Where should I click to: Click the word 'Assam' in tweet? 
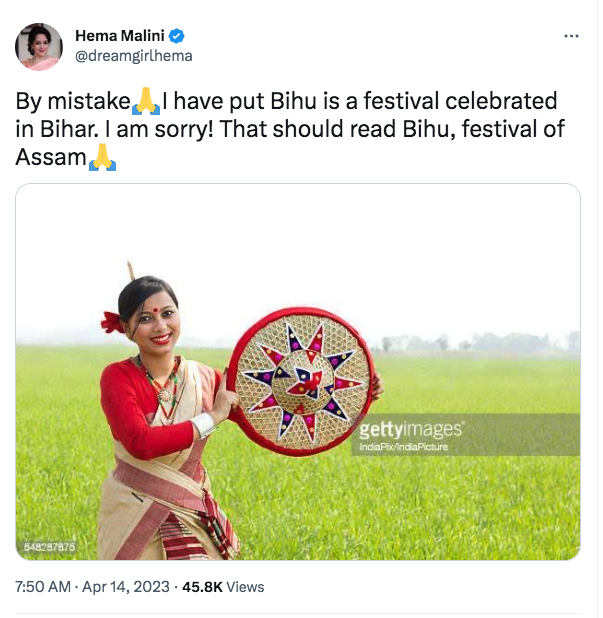click(x=51, y=157)
